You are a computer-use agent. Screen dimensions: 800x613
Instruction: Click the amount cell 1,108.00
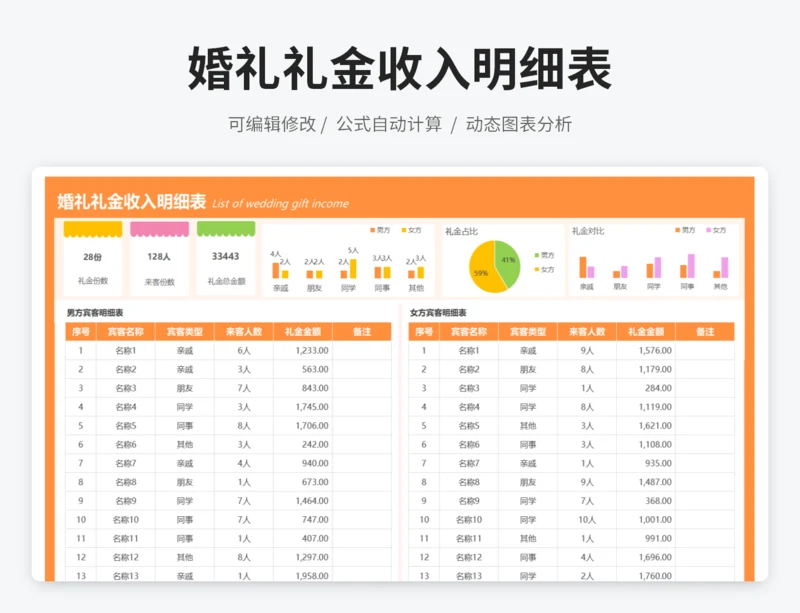coord(646,445)
